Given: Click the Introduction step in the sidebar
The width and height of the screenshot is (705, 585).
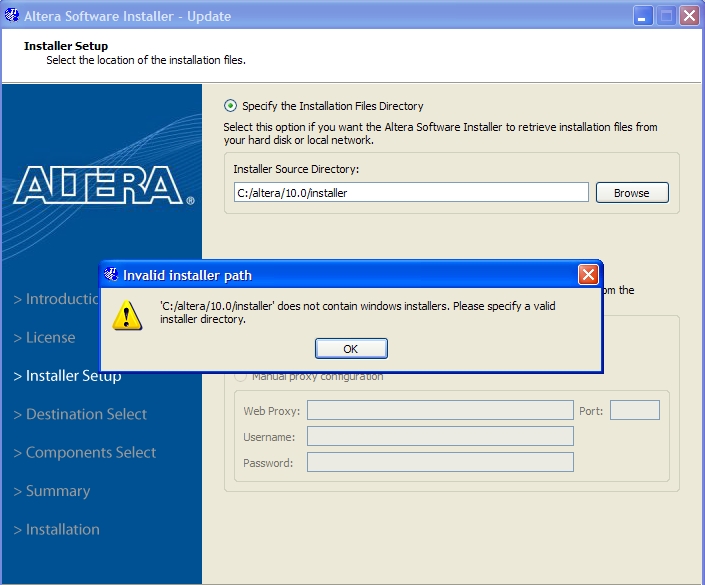Looking at the screenshot, I should coord(56,299).
